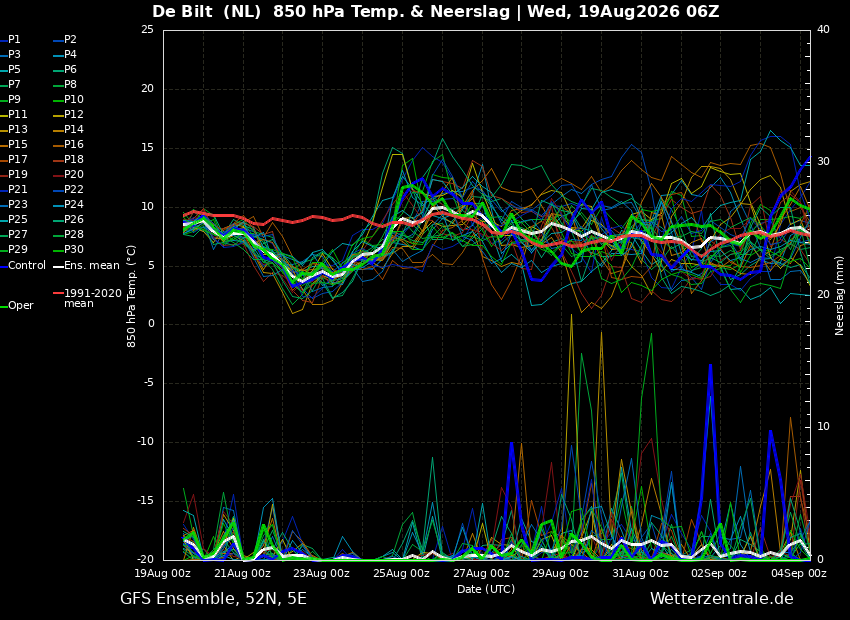Click the P27 legend label
This screenshot has width=850, height=620.
pyautogui.click(x=14, y=235)
